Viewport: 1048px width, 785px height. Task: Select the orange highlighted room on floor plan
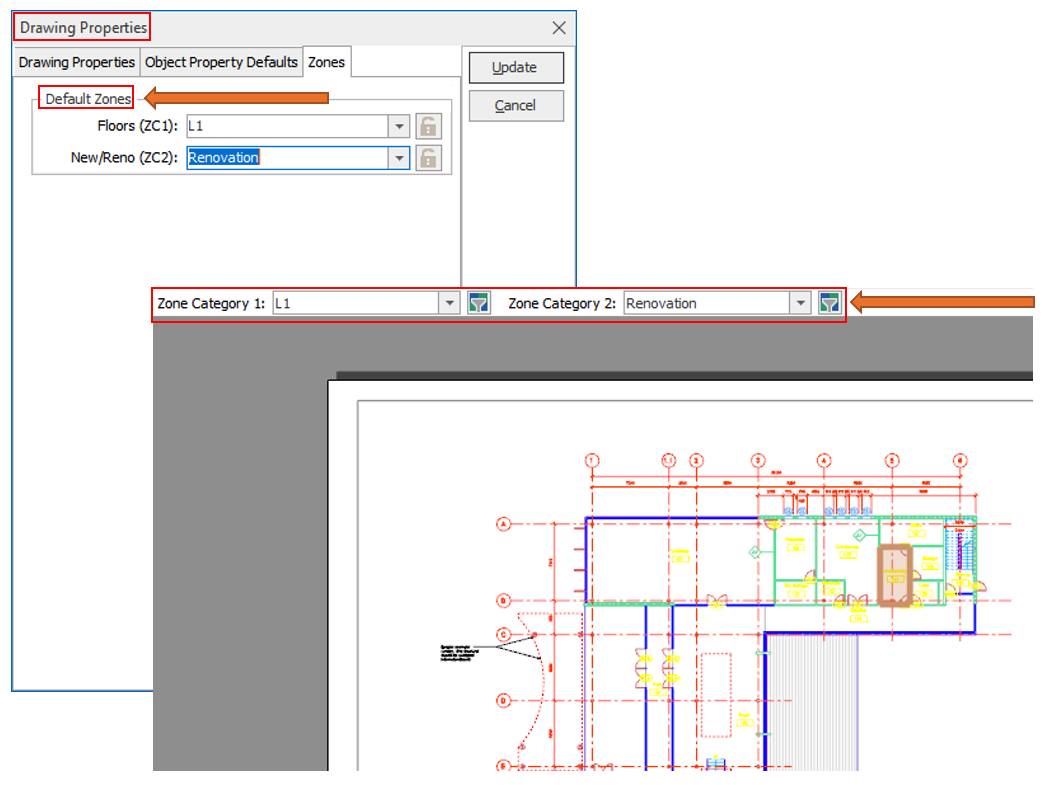(x=895, y=575)
